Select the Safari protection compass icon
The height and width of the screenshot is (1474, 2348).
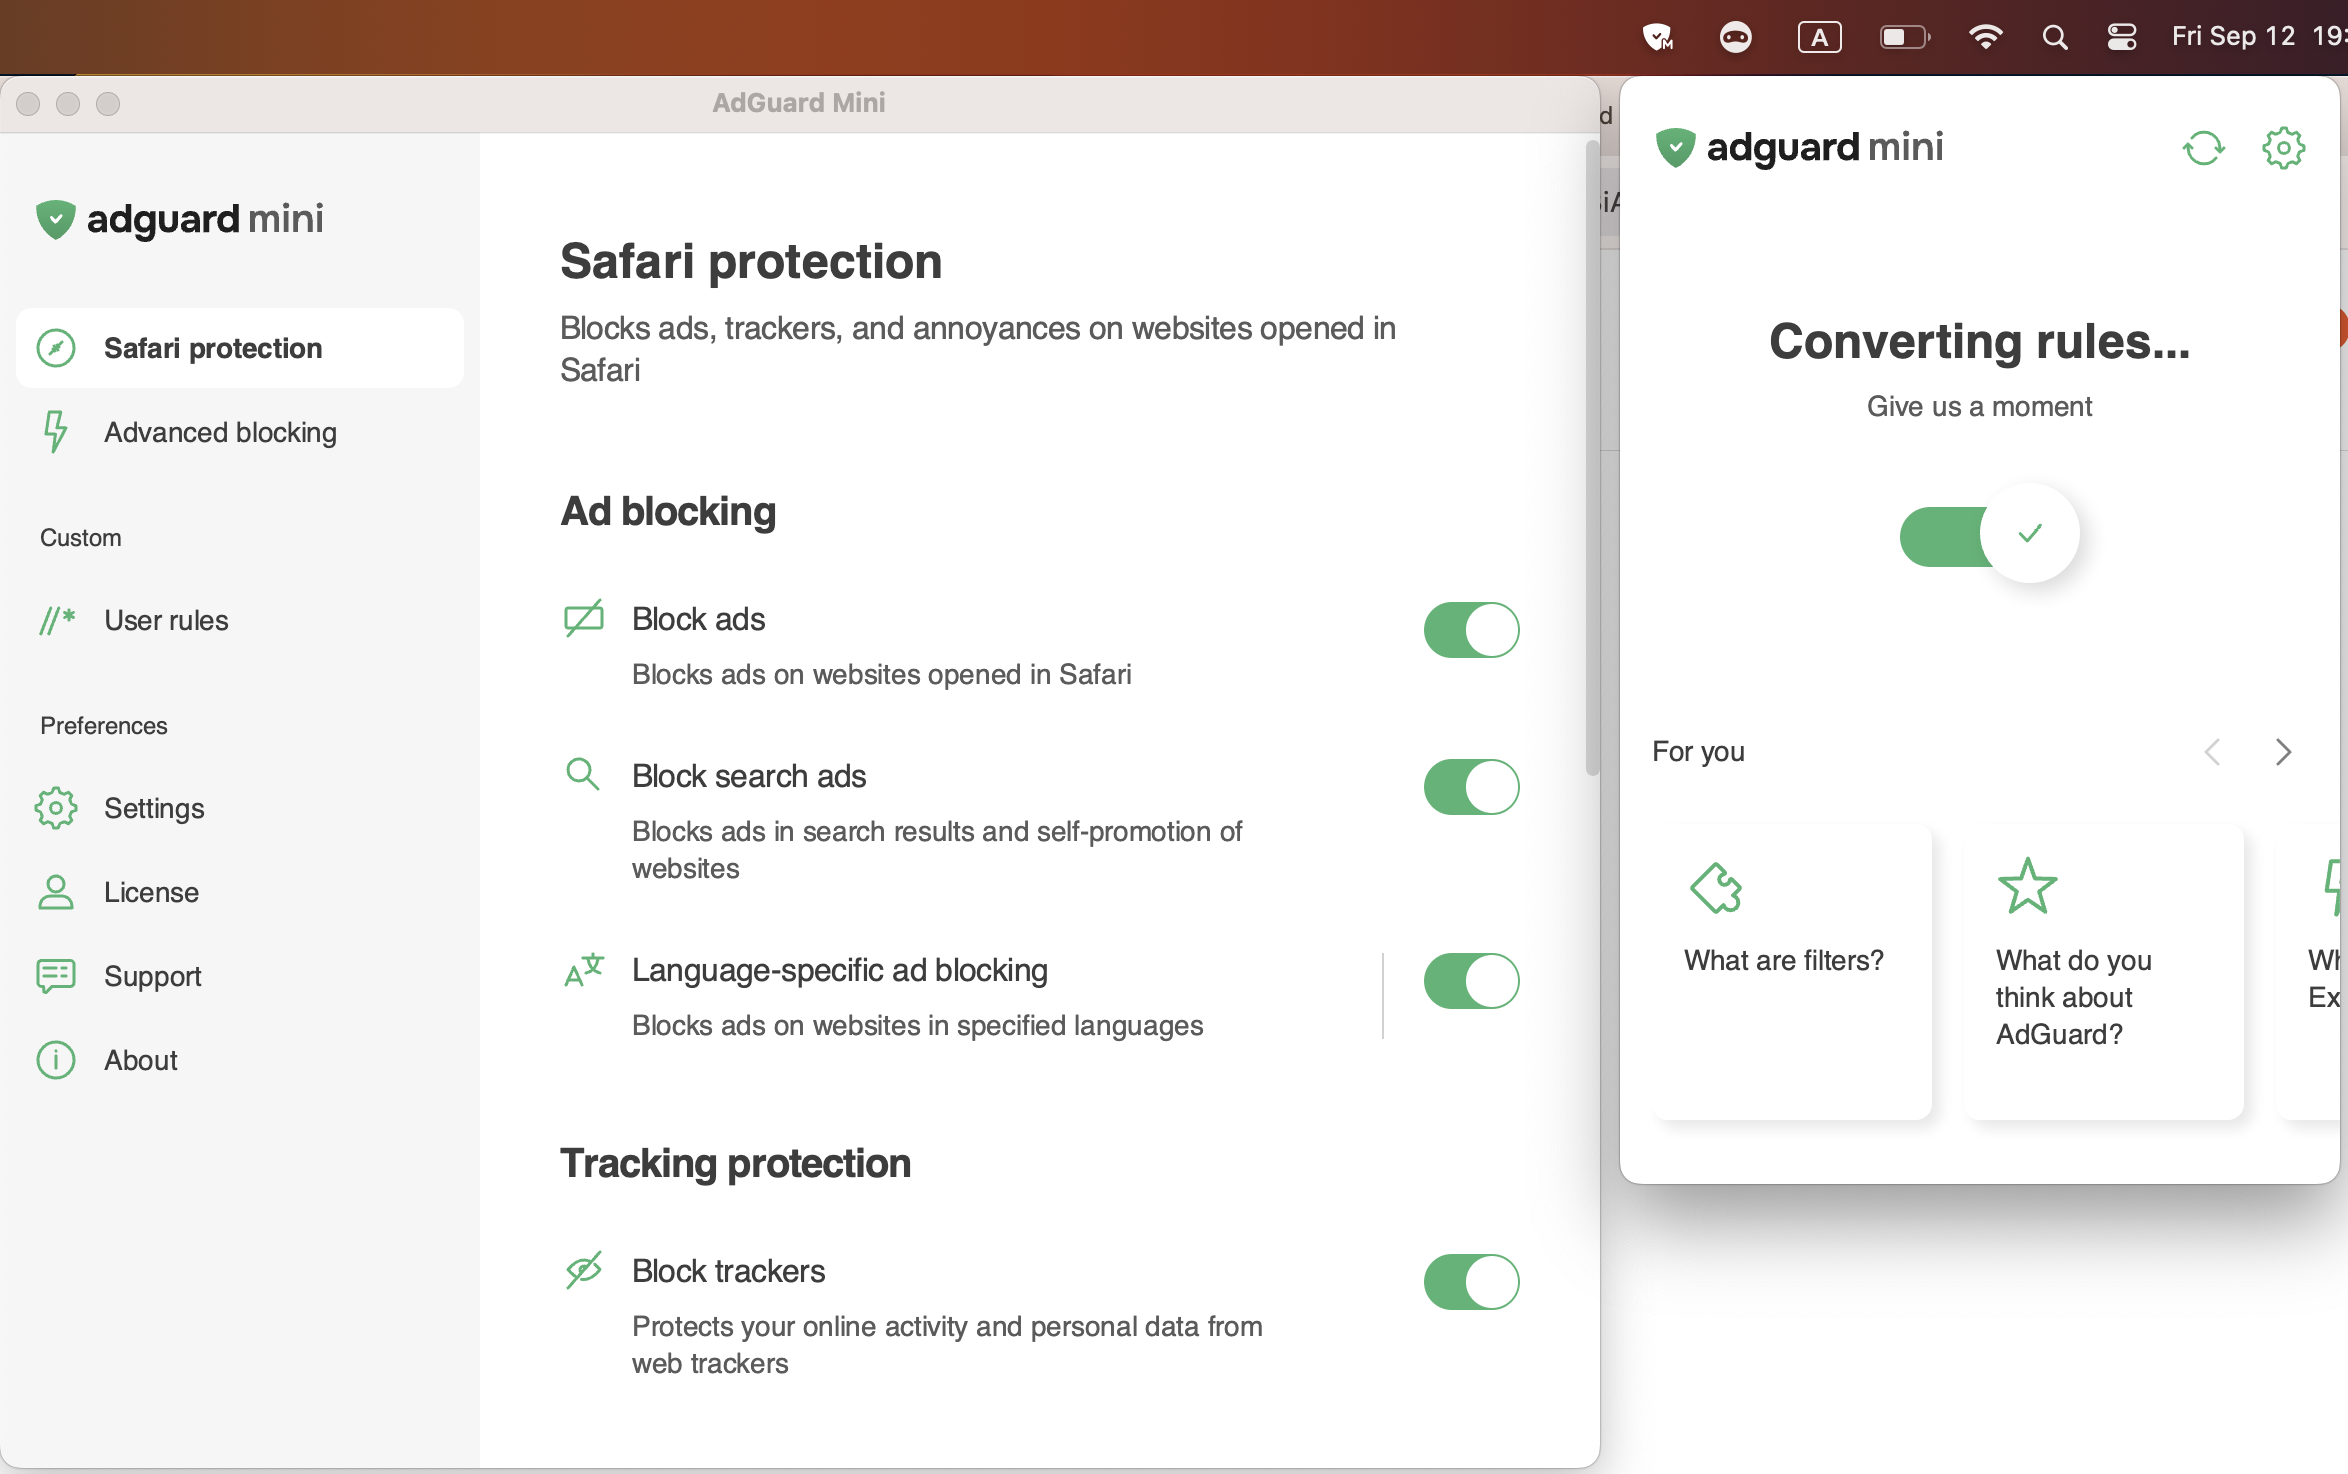coord(56,347)
